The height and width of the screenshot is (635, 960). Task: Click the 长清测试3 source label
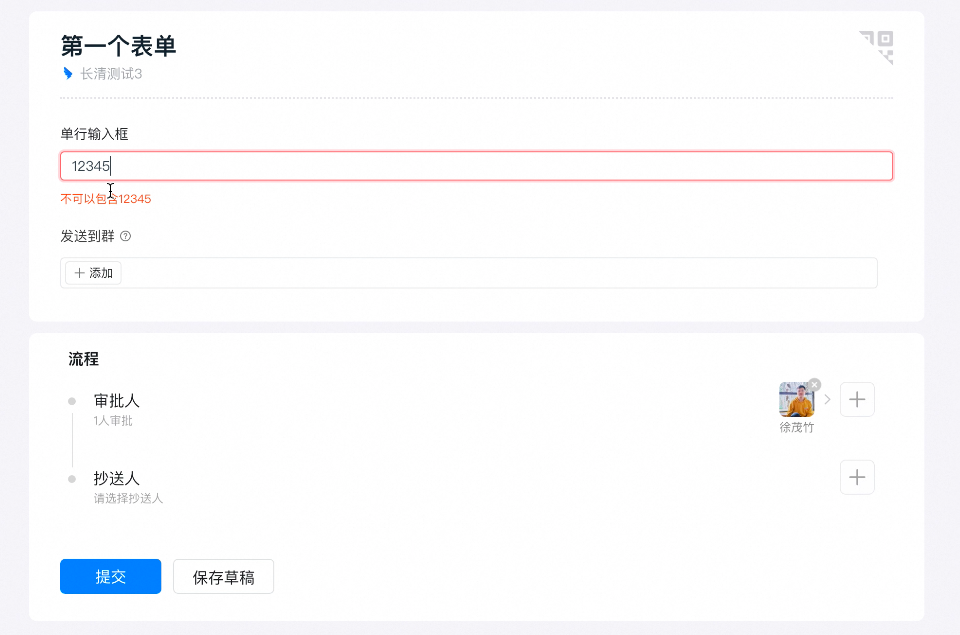pyautogui.click(x=111, y=73)
